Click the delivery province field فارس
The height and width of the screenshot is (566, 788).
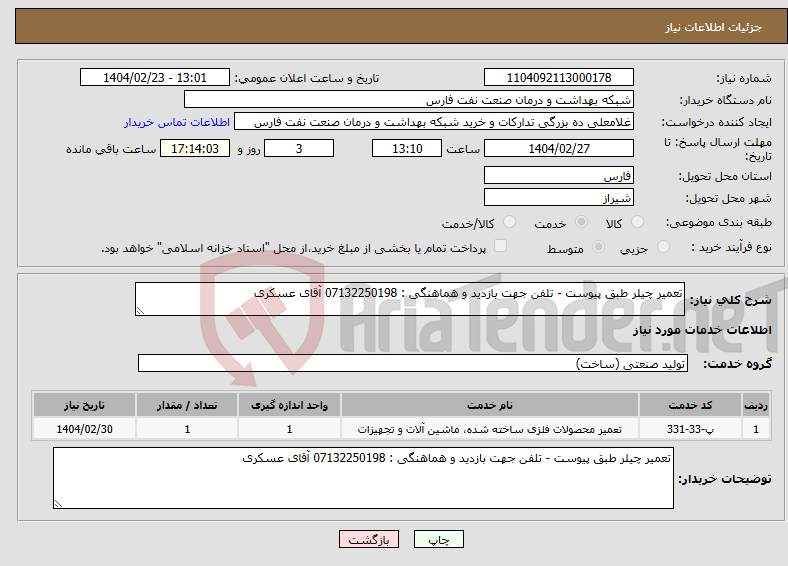point(558,175)
